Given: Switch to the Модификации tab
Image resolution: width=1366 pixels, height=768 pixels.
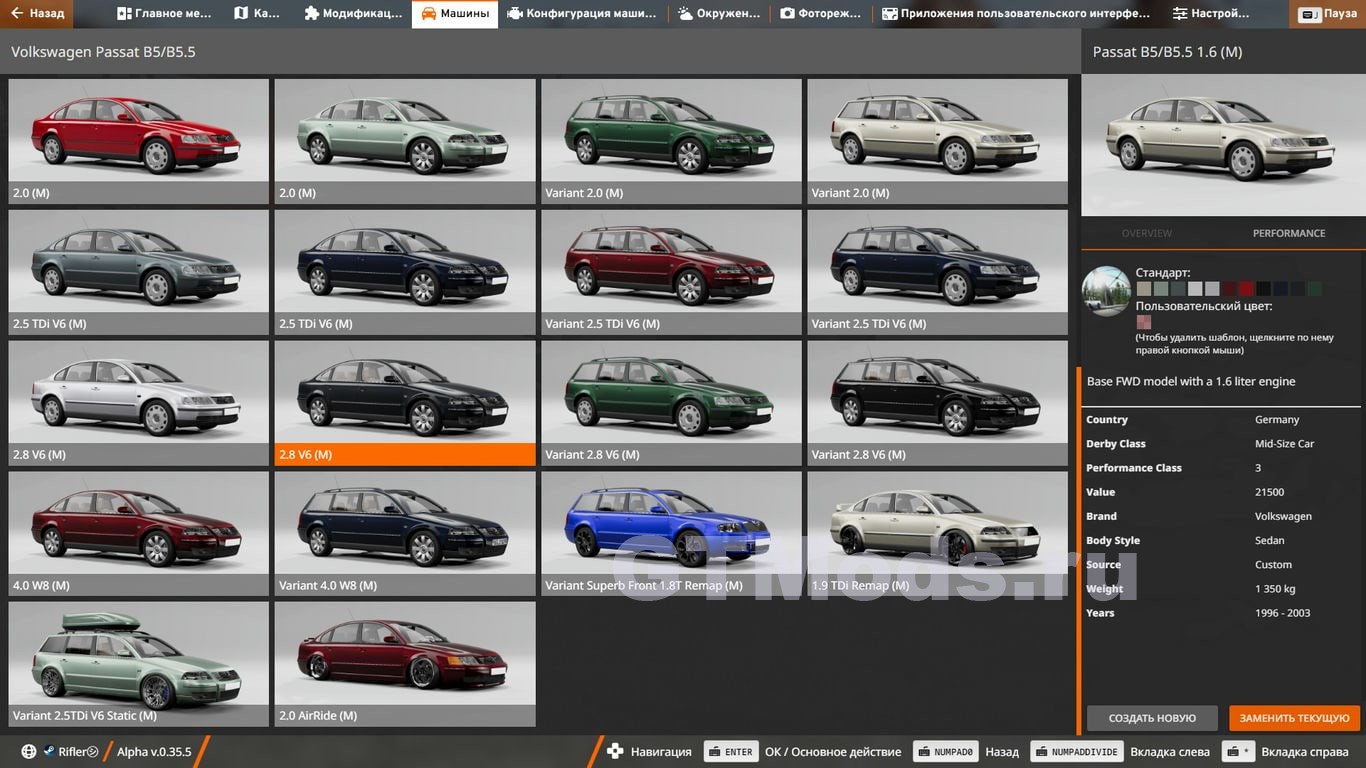Looking at the screenshot, I should (x=353, y=14).
